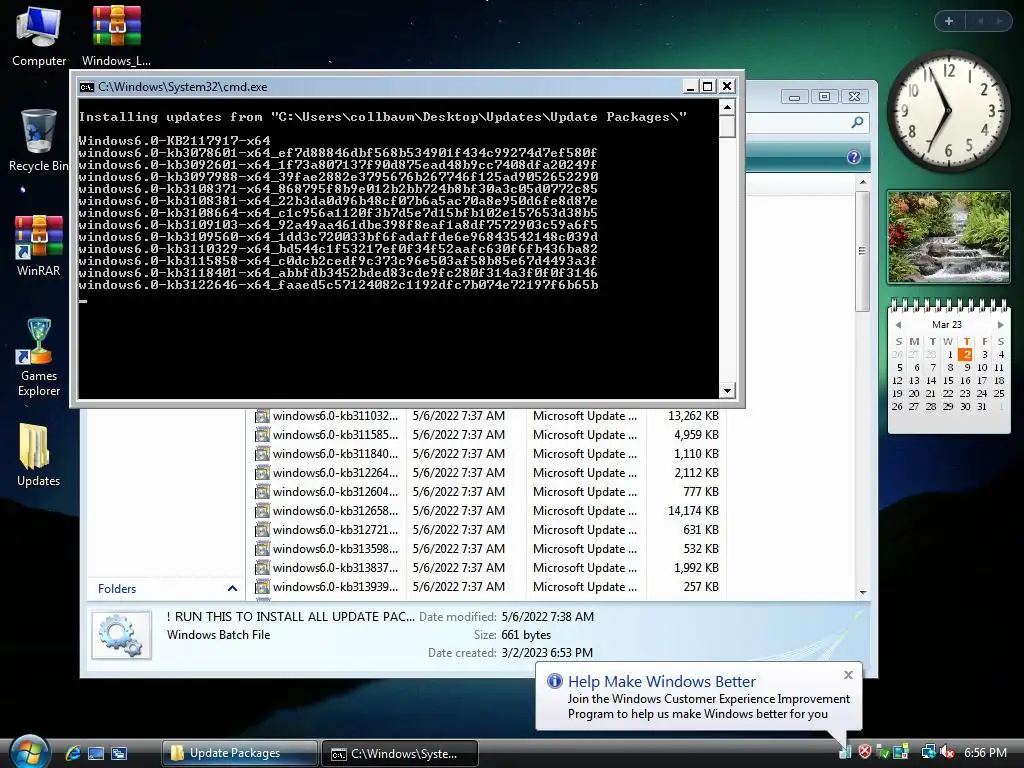Open the cmd.exe title bar system icon

(86, 87)
